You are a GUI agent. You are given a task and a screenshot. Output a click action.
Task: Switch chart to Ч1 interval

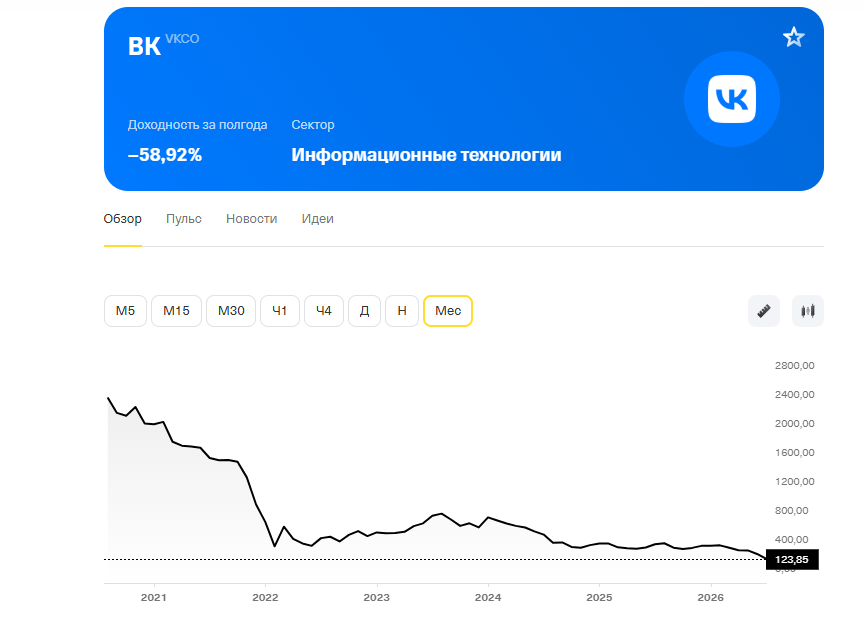[x=280, y=311]
